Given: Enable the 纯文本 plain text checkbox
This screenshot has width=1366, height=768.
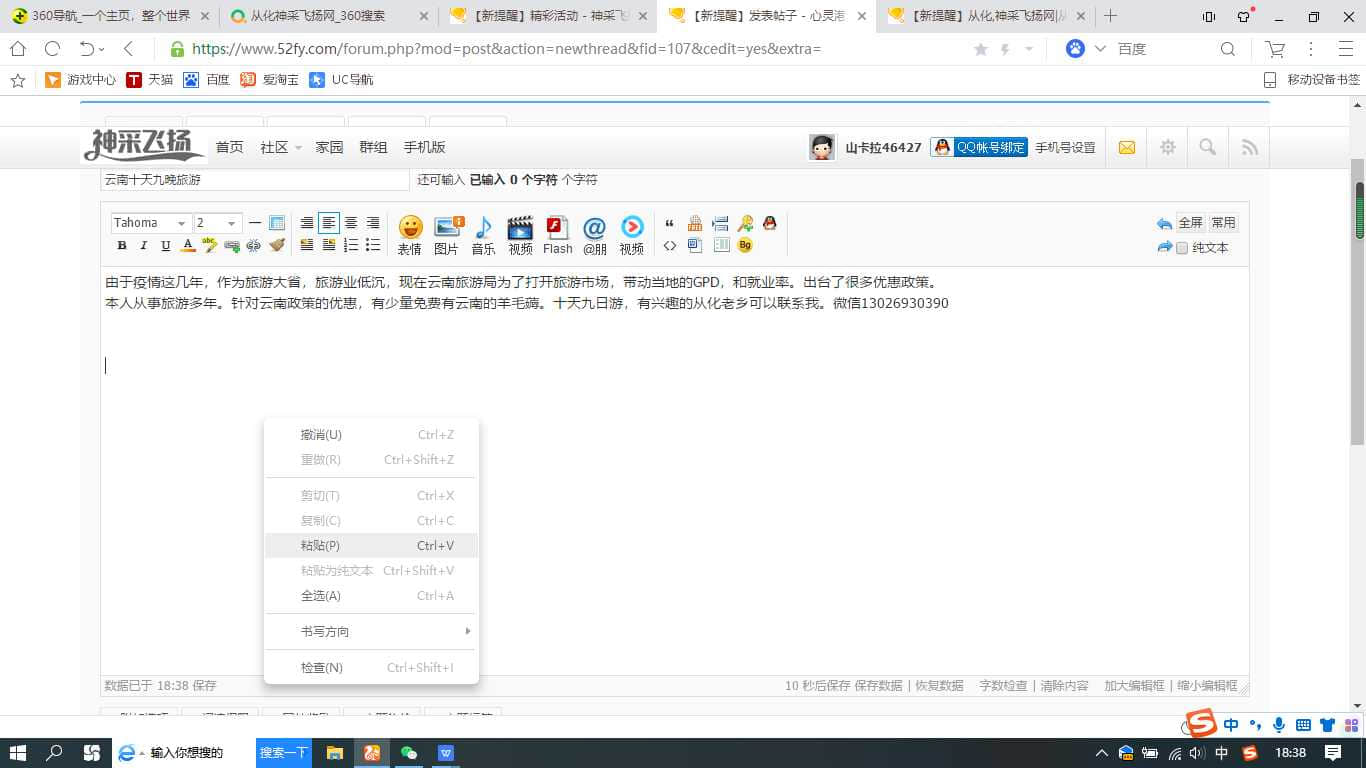Looking at the screenshot, I should tap(1182, 248).
